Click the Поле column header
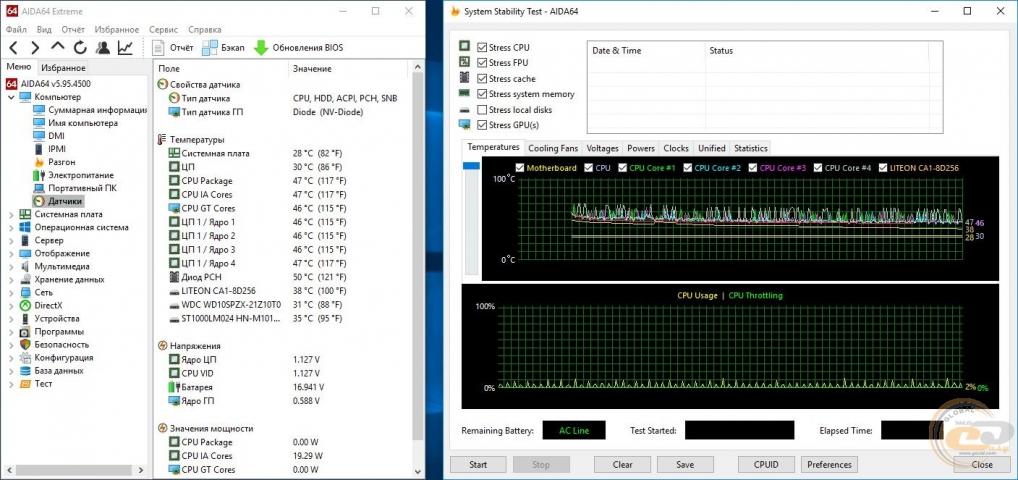 221,68
